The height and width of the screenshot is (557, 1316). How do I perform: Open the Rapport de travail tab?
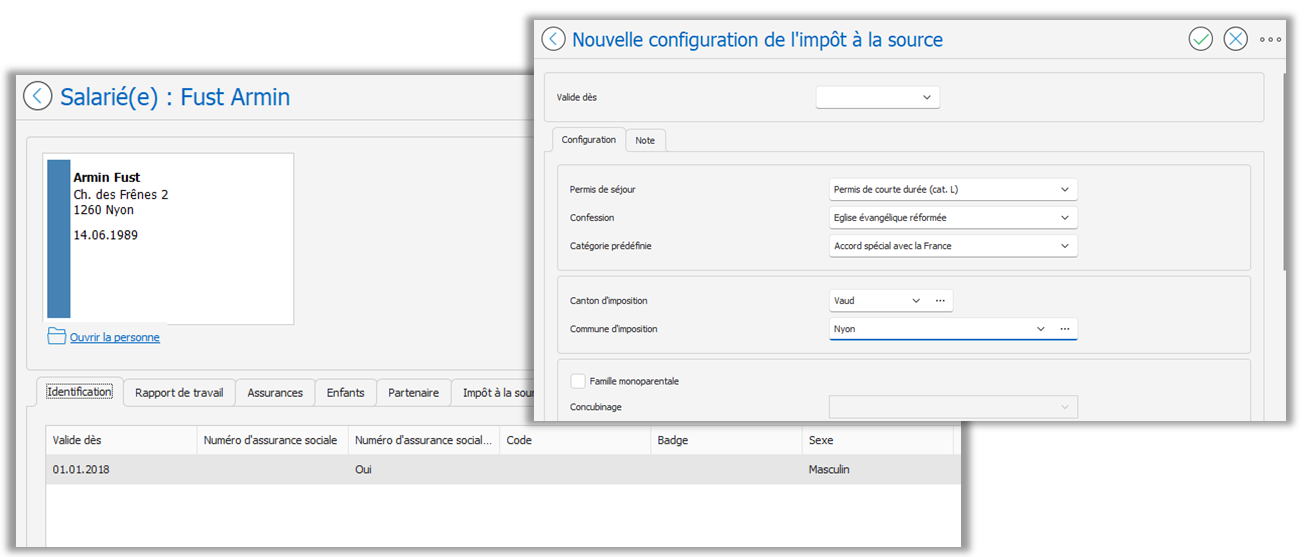click(179, 393)
